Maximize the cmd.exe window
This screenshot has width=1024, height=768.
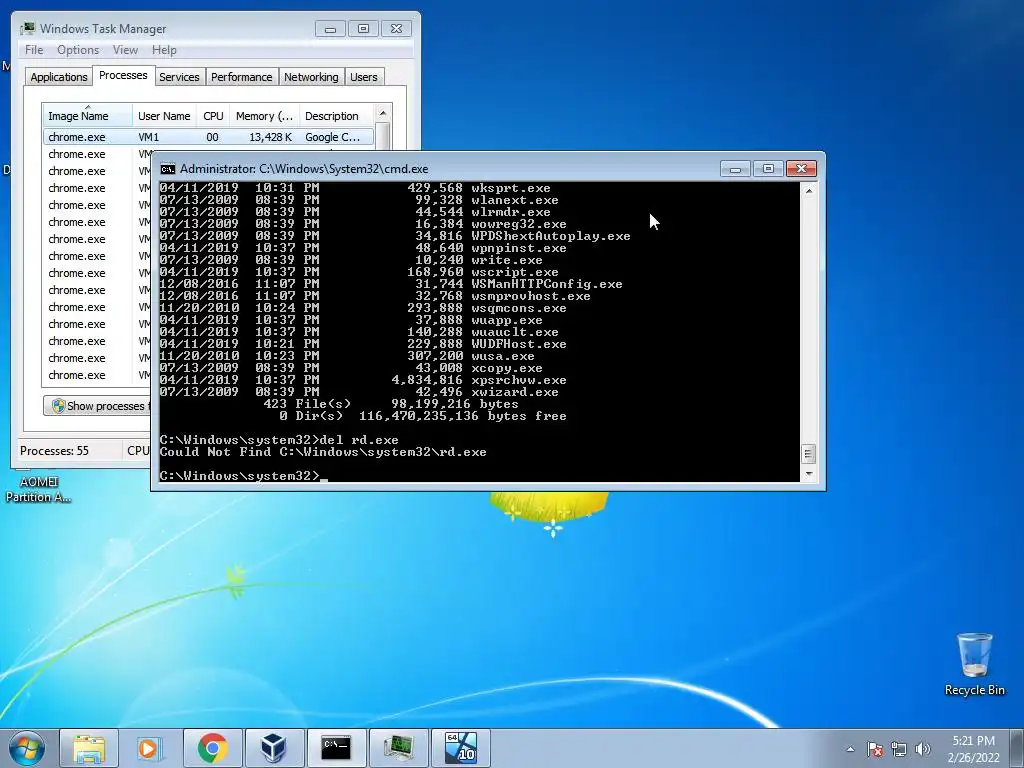768,169
